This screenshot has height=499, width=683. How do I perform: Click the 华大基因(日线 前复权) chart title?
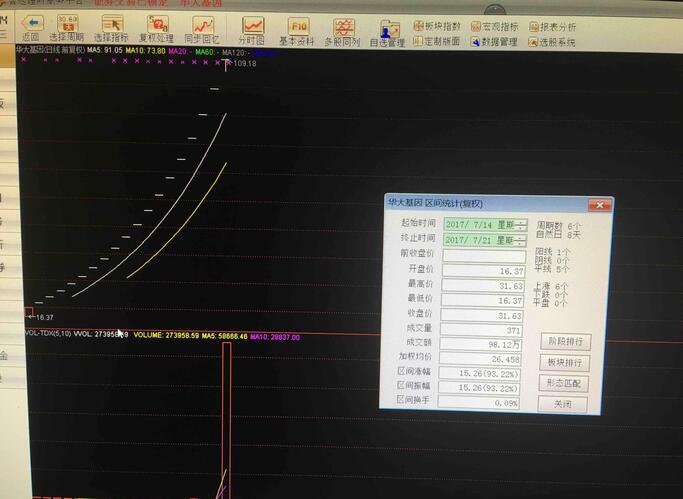[x=51, y=50]
